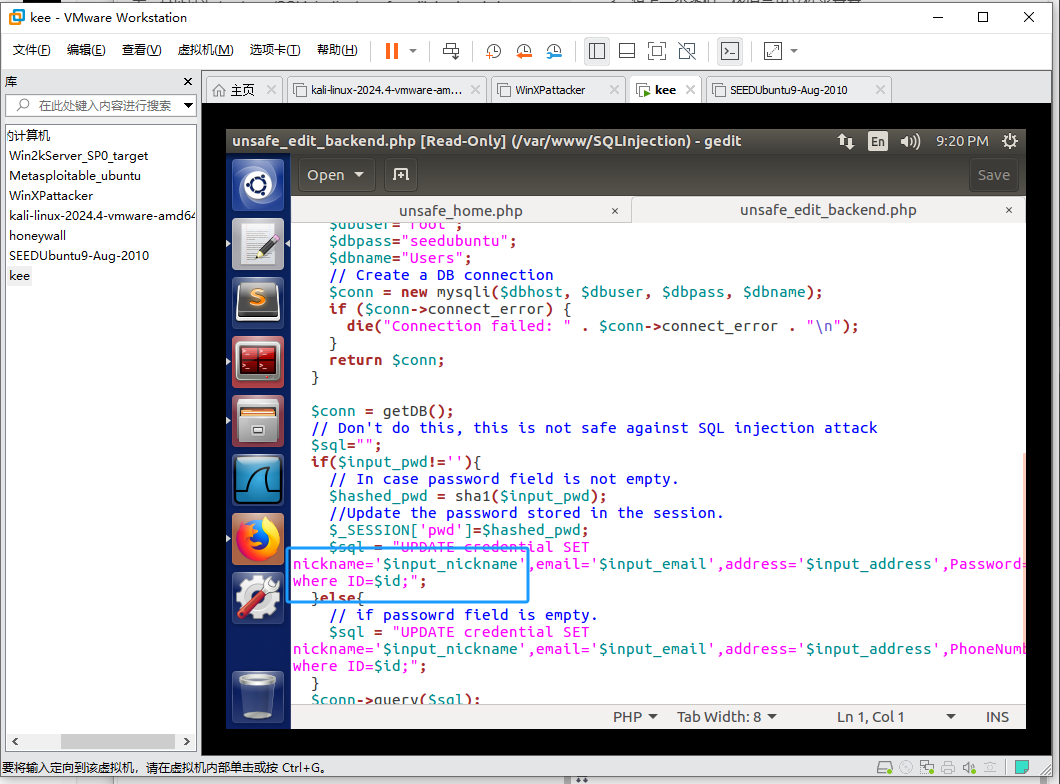Click the library horizontal scrollbar left arrow
1060x784 pixels.
point(15,741)
